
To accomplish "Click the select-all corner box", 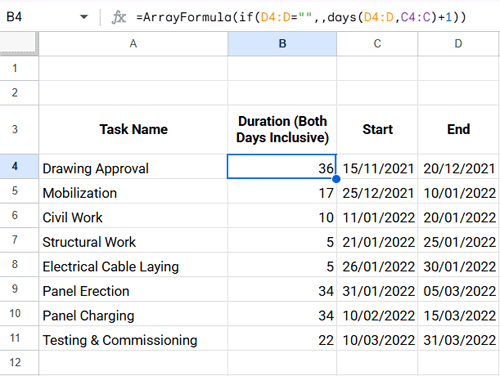I will tap(19, 43).
